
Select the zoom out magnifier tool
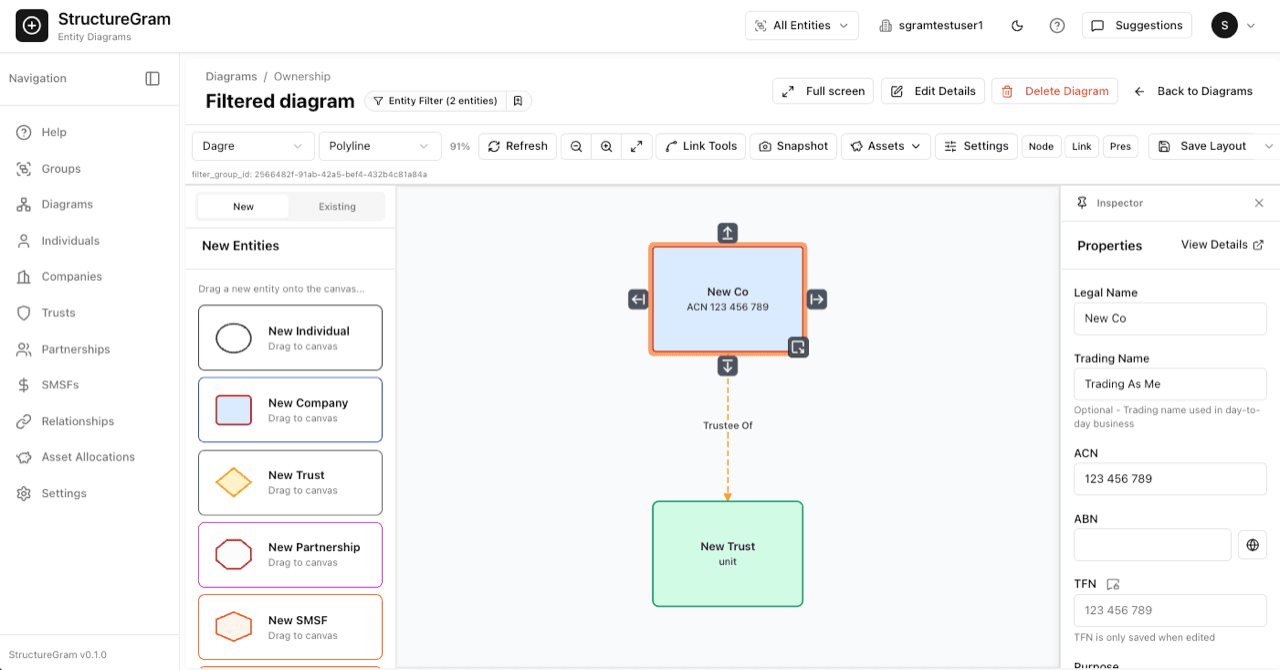coord(576,146)
